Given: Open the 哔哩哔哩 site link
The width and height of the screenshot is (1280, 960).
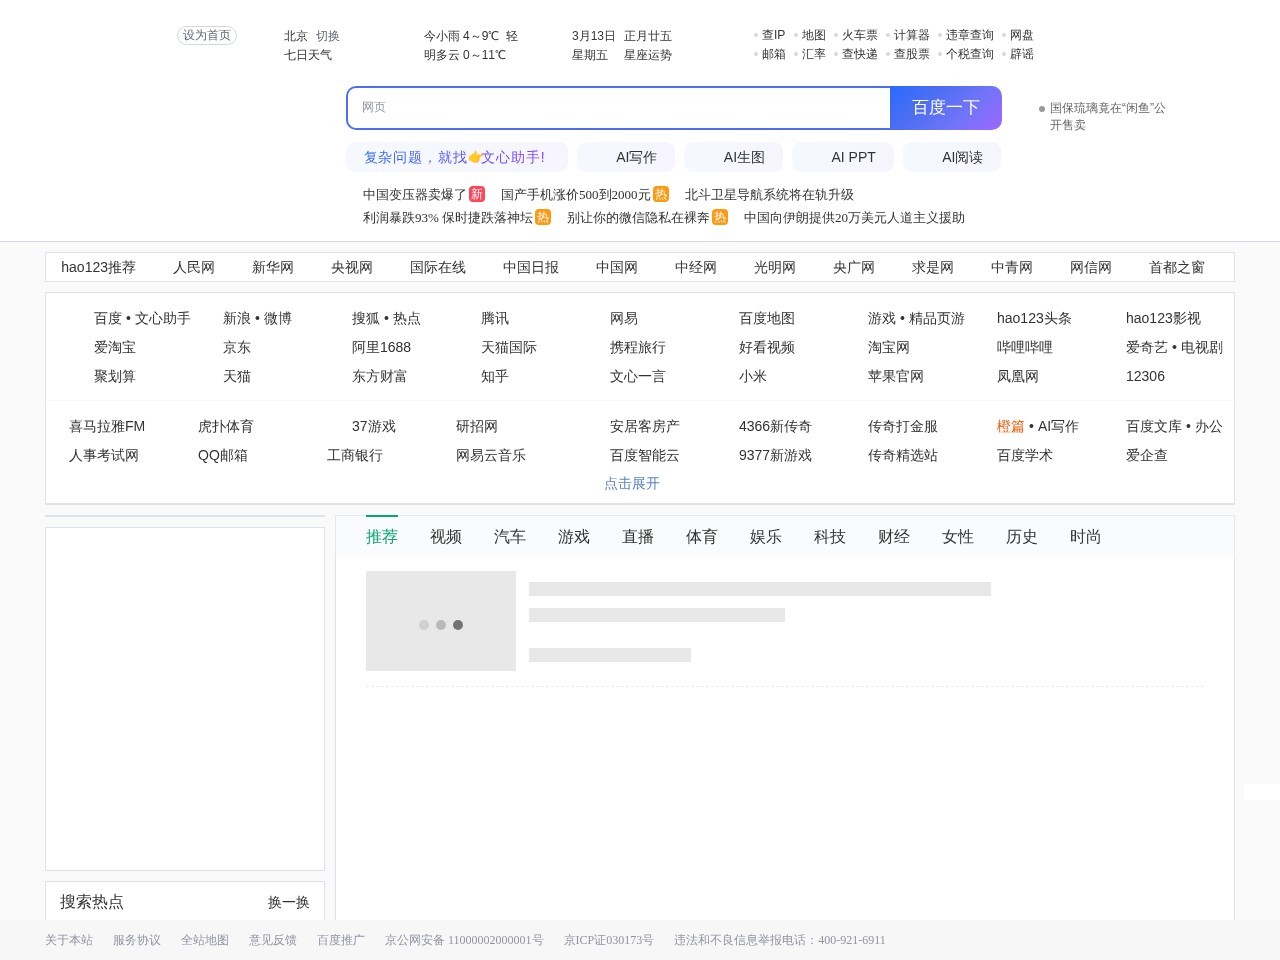Looking at the screenshot, I should coord(1024,347).
